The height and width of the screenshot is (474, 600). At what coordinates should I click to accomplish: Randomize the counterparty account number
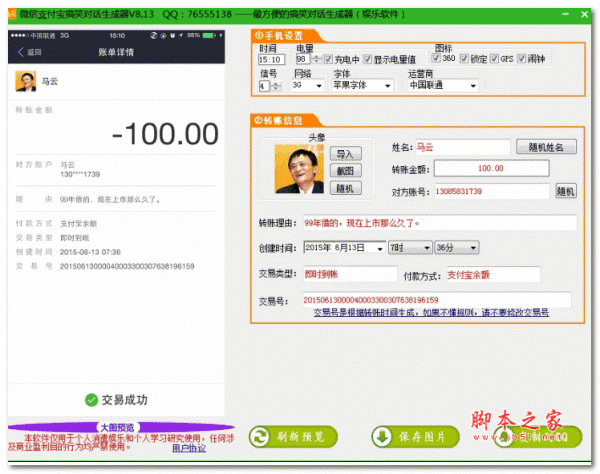(566, 191)
